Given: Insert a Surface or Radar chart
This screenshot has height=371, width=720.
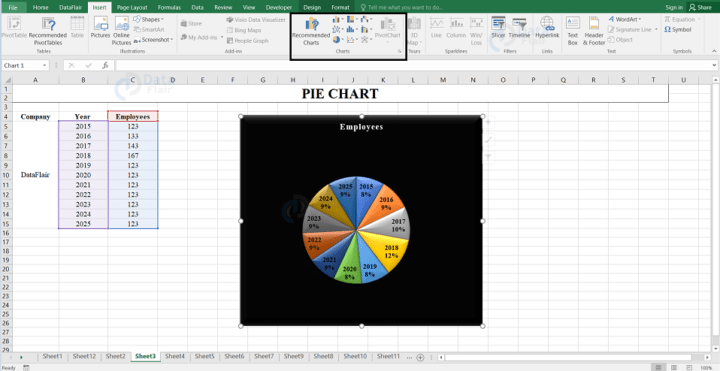Looking at the screenshot, I should pyautogui.click(x=366, y=39).
